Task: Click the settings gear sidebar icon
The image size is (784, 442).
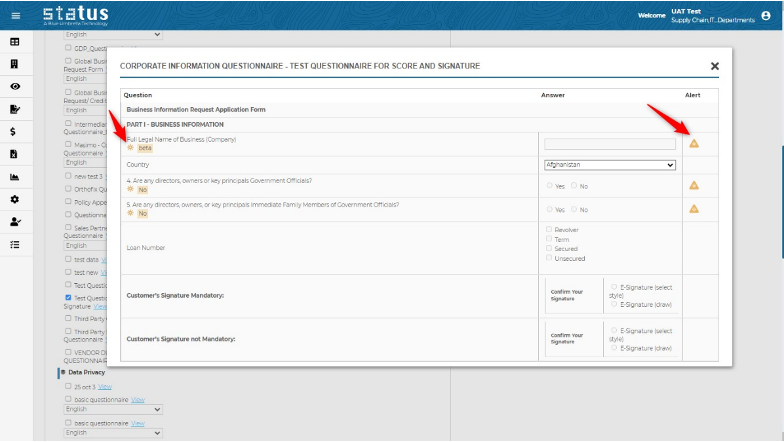Action: (x=14, y=199)
